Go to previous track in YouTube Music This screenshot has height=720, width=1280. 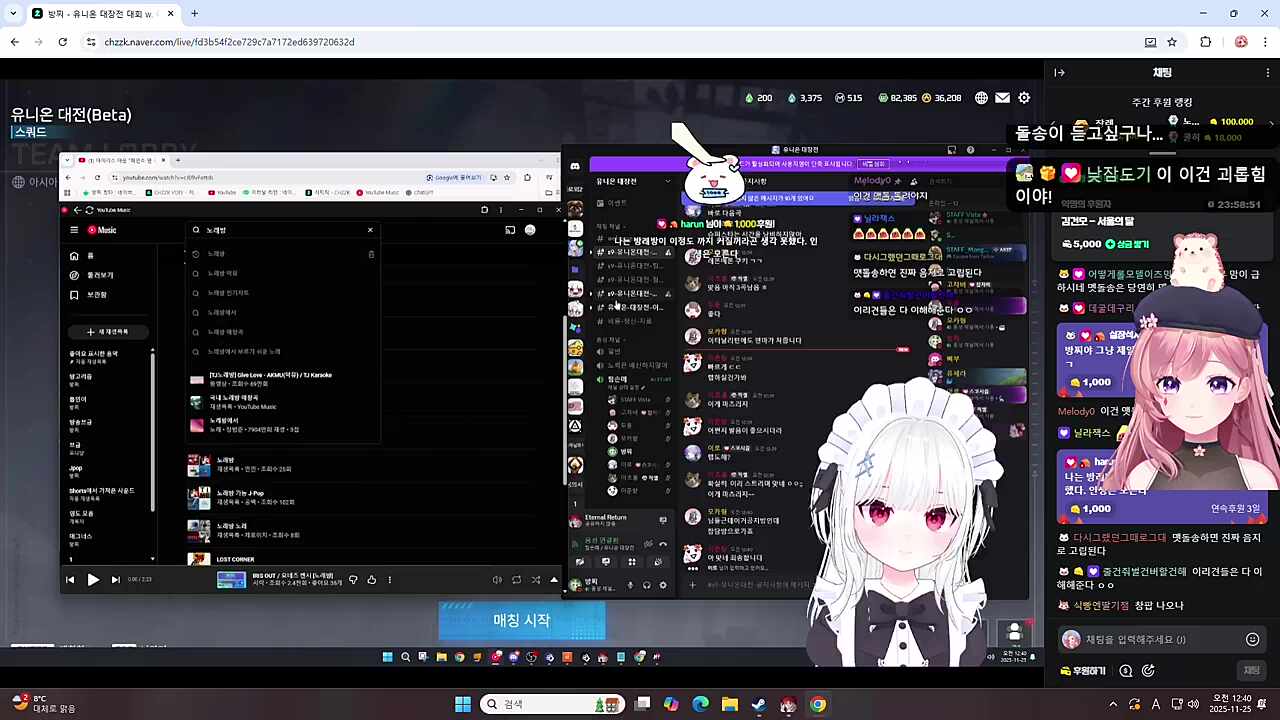[x=70, y=579]
